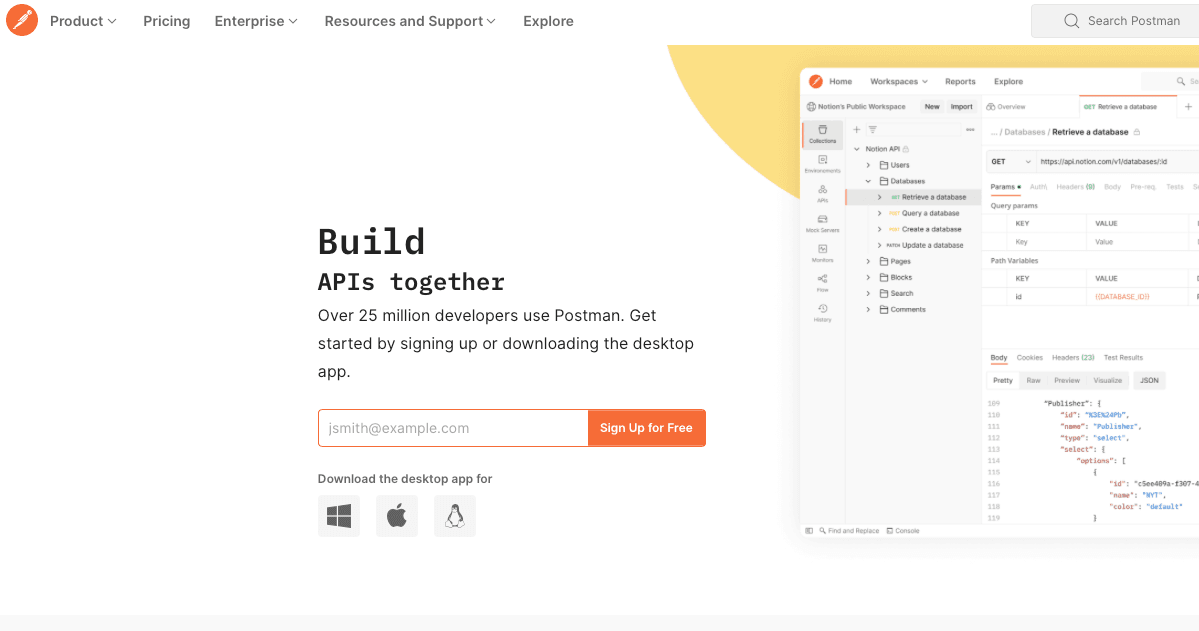
Task: Click the Sign Up for Free button
Action: point(646,428)
